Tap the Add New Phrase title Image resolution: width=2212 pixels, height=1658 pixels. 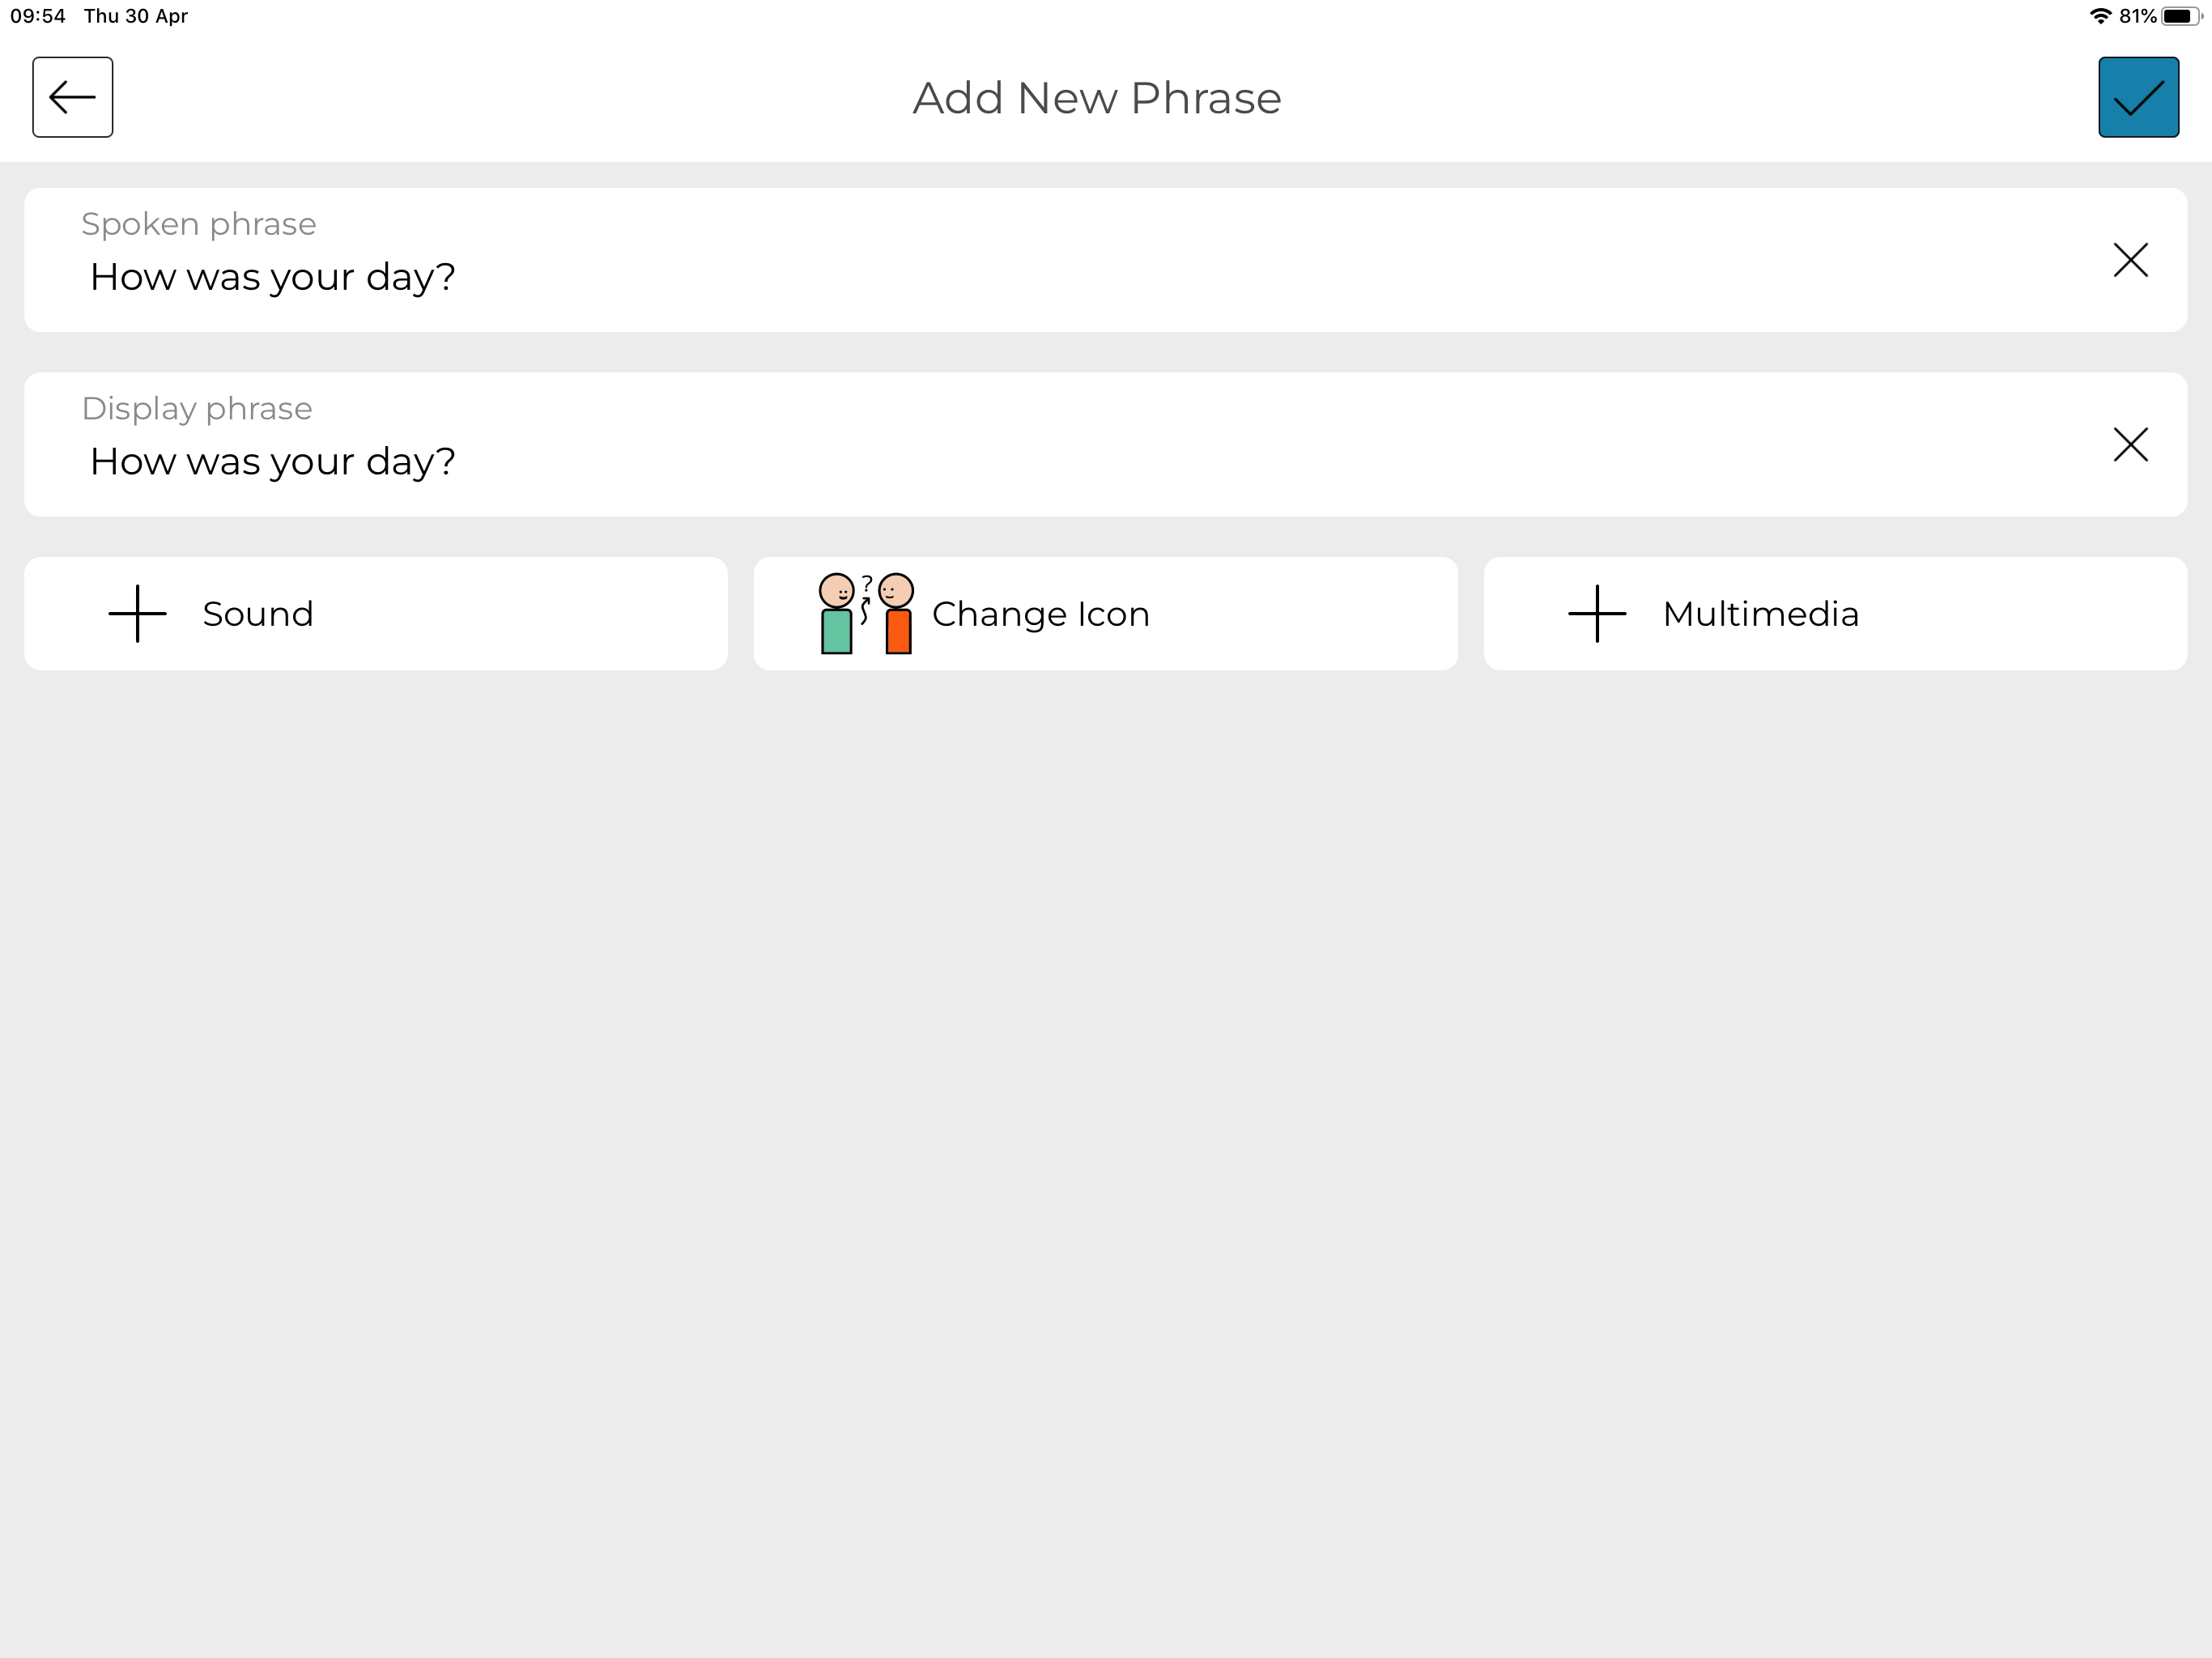pos(1097,98)
